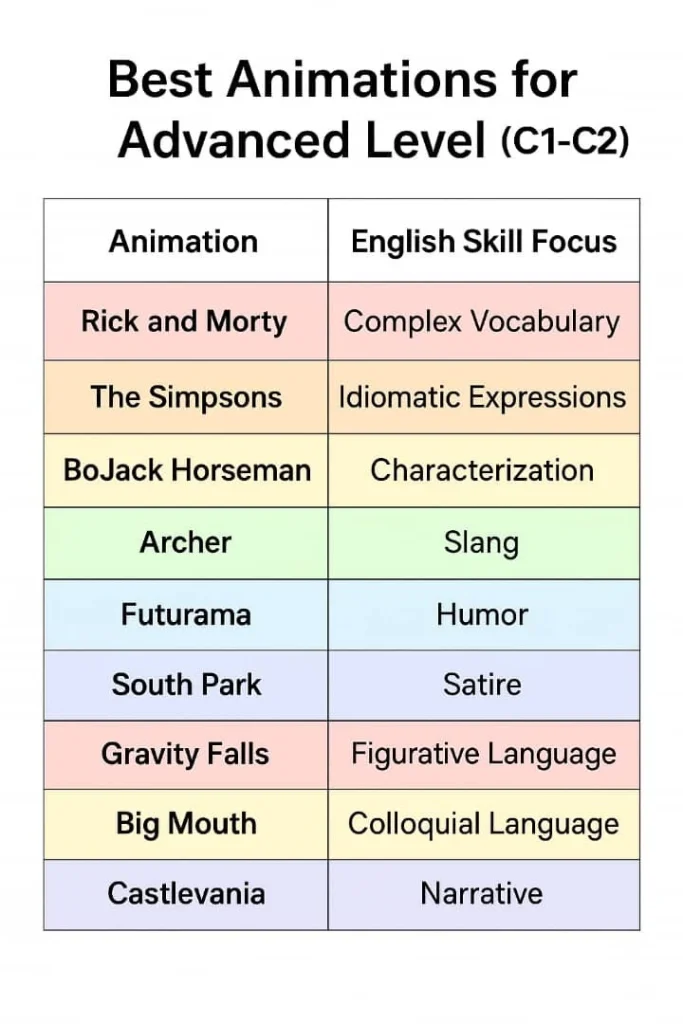Select the 'Futurama' cell
683x1024 pixels.
click(x=185, y=615)
